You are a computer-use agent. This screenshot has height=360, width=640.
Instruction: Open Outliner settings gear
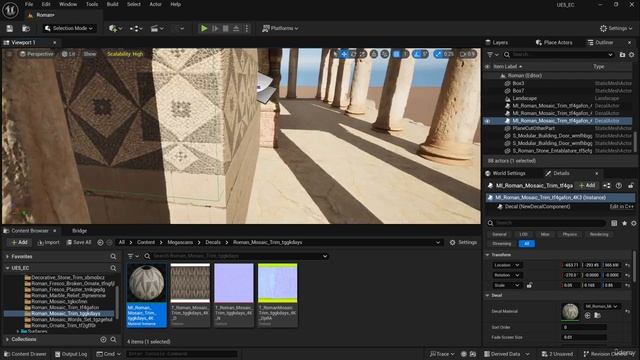631,54
